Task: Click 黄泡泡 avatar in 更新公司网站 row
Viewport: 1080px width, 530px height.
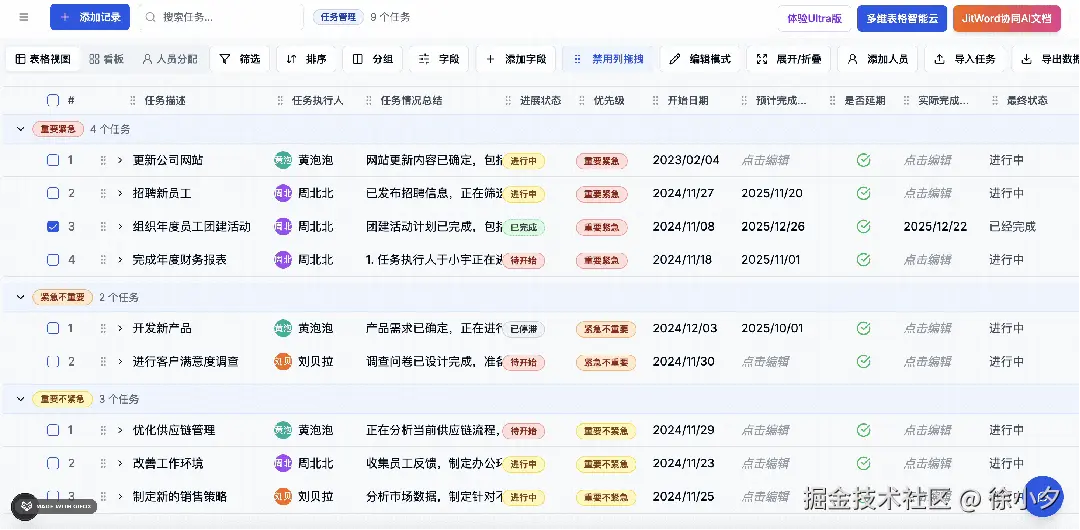Action: pos(283,160)
